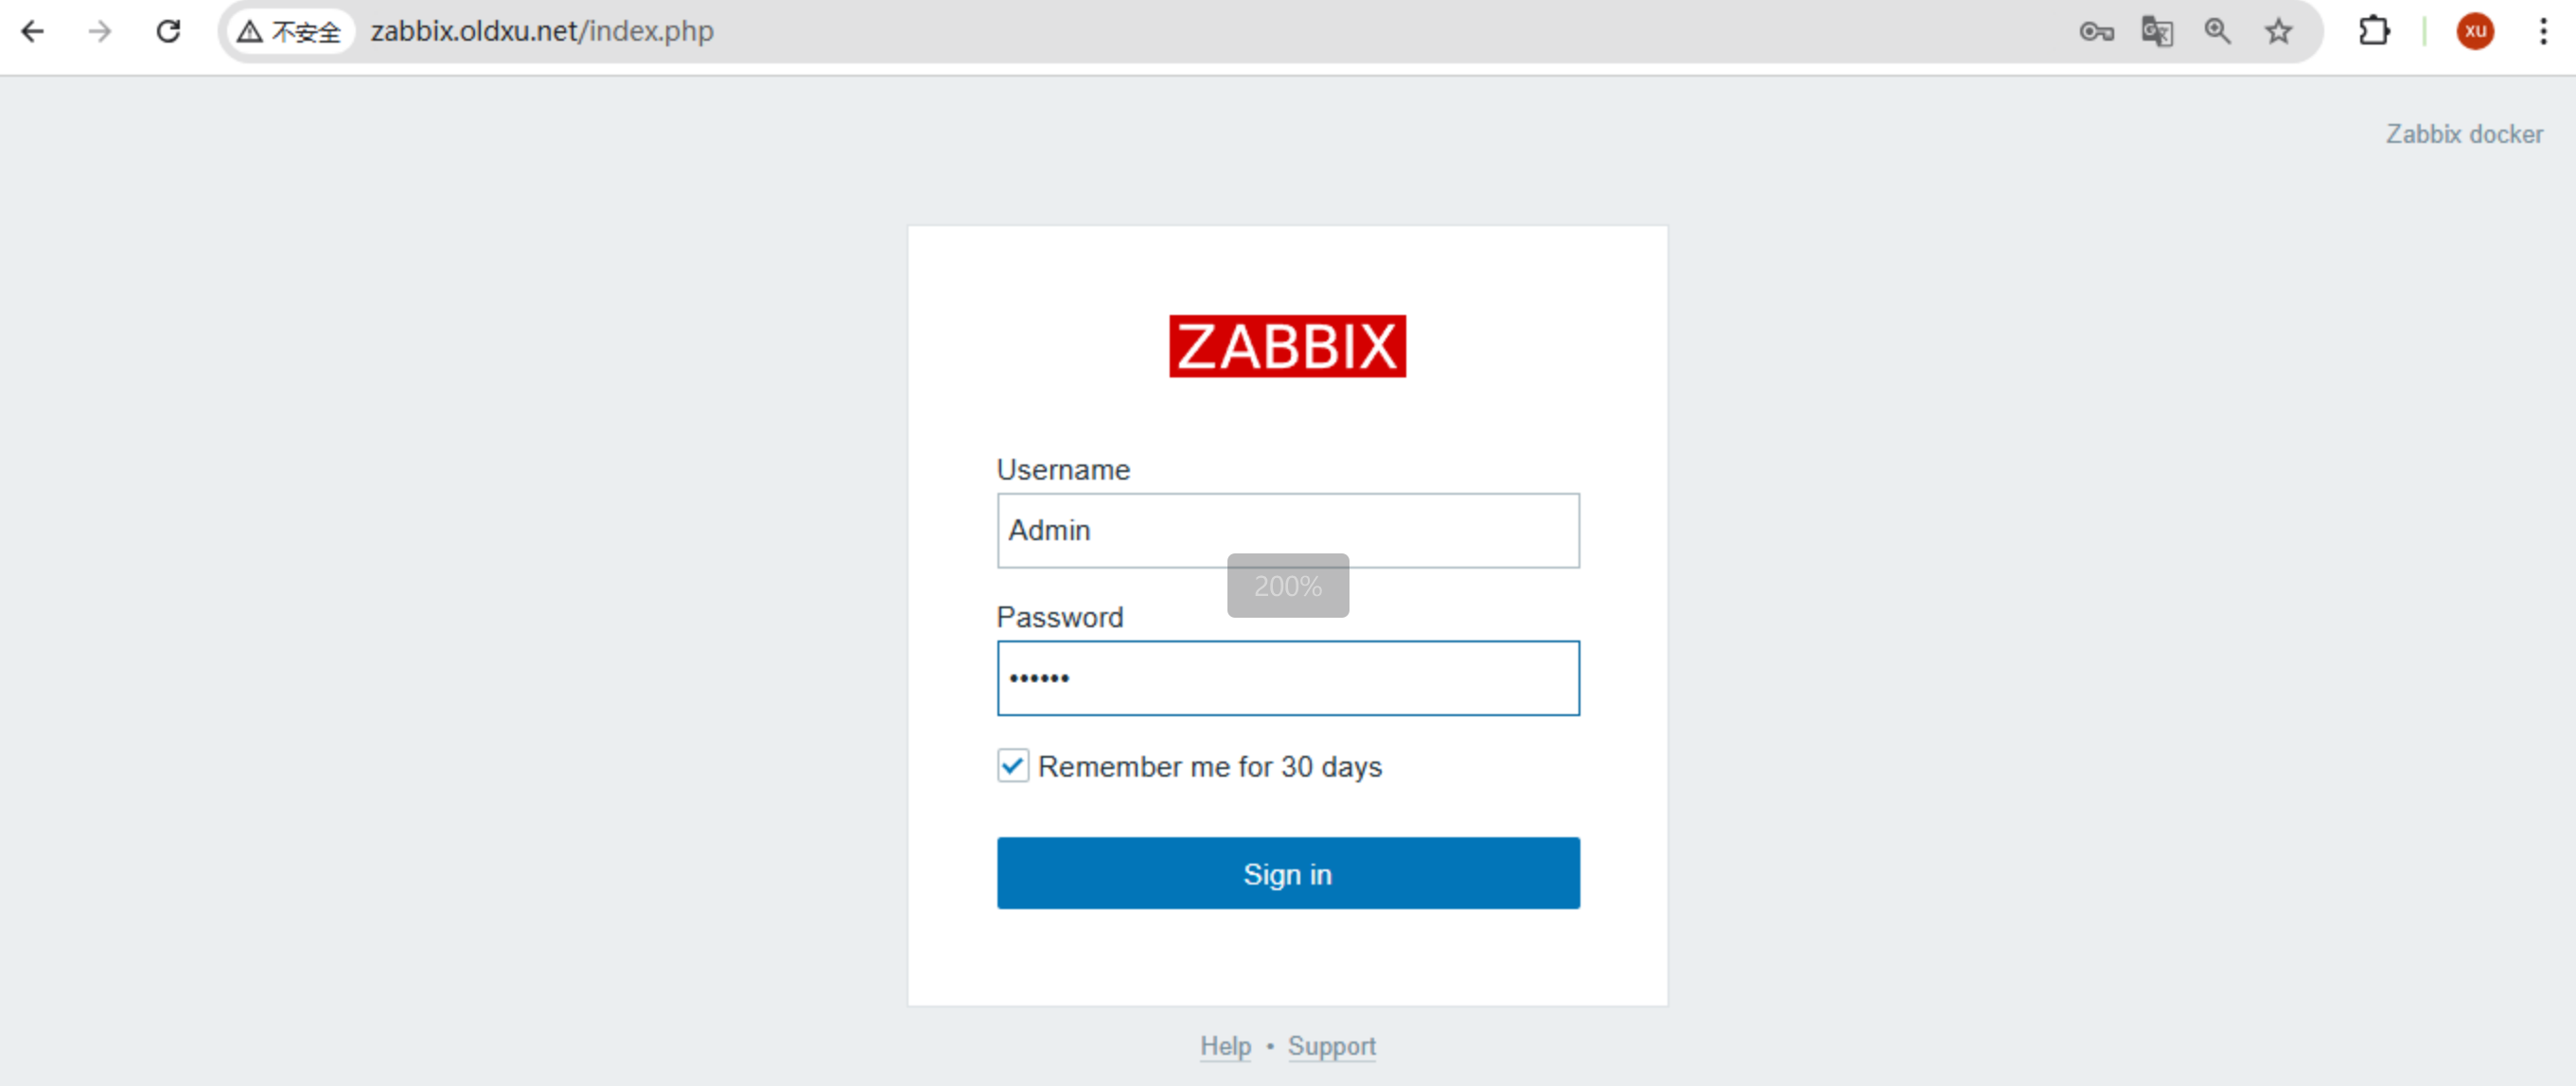Open the Support link
2576x1086 pixels.
click(1331, 1046)
